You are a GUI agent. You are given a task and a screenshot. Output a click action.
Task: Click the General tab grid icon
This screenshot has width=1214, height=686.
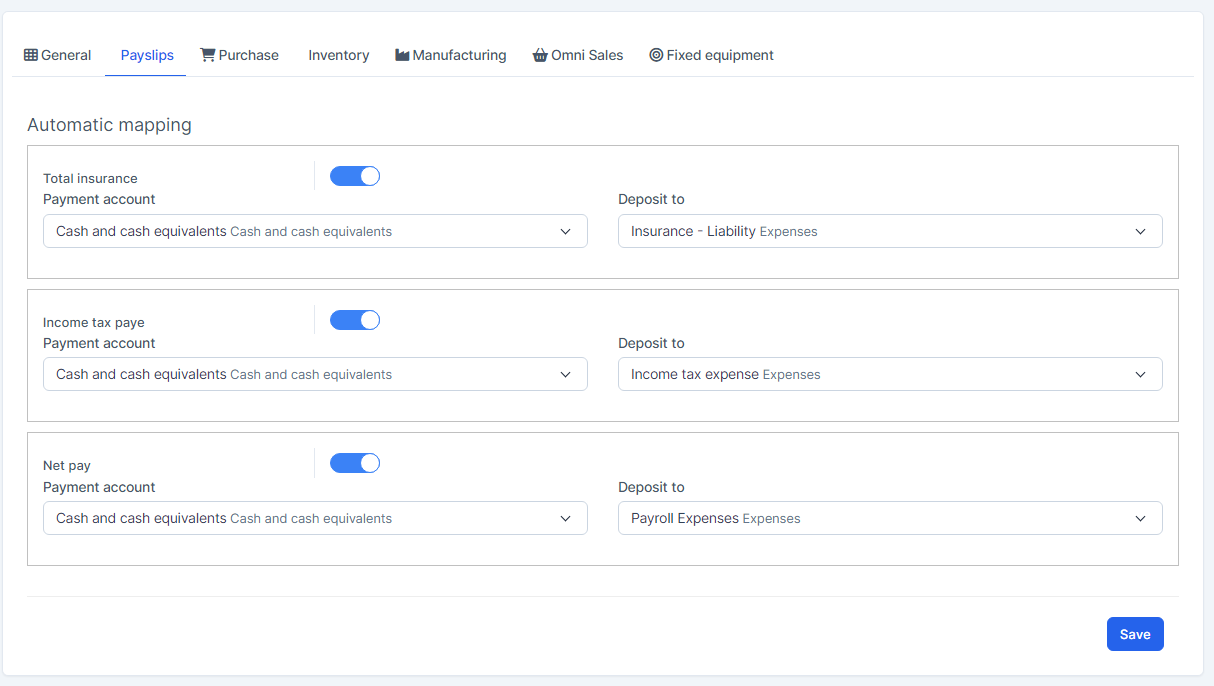(31, 55)
